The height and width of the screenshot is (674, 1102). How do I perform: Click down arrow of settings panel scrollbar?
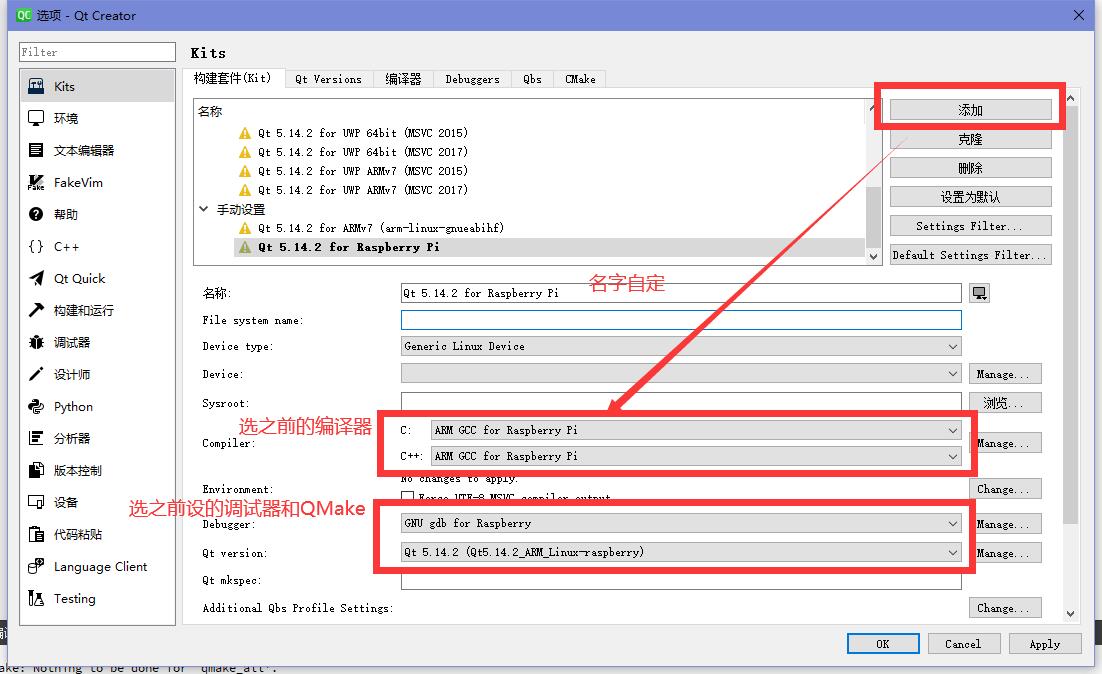point(1070,614)
